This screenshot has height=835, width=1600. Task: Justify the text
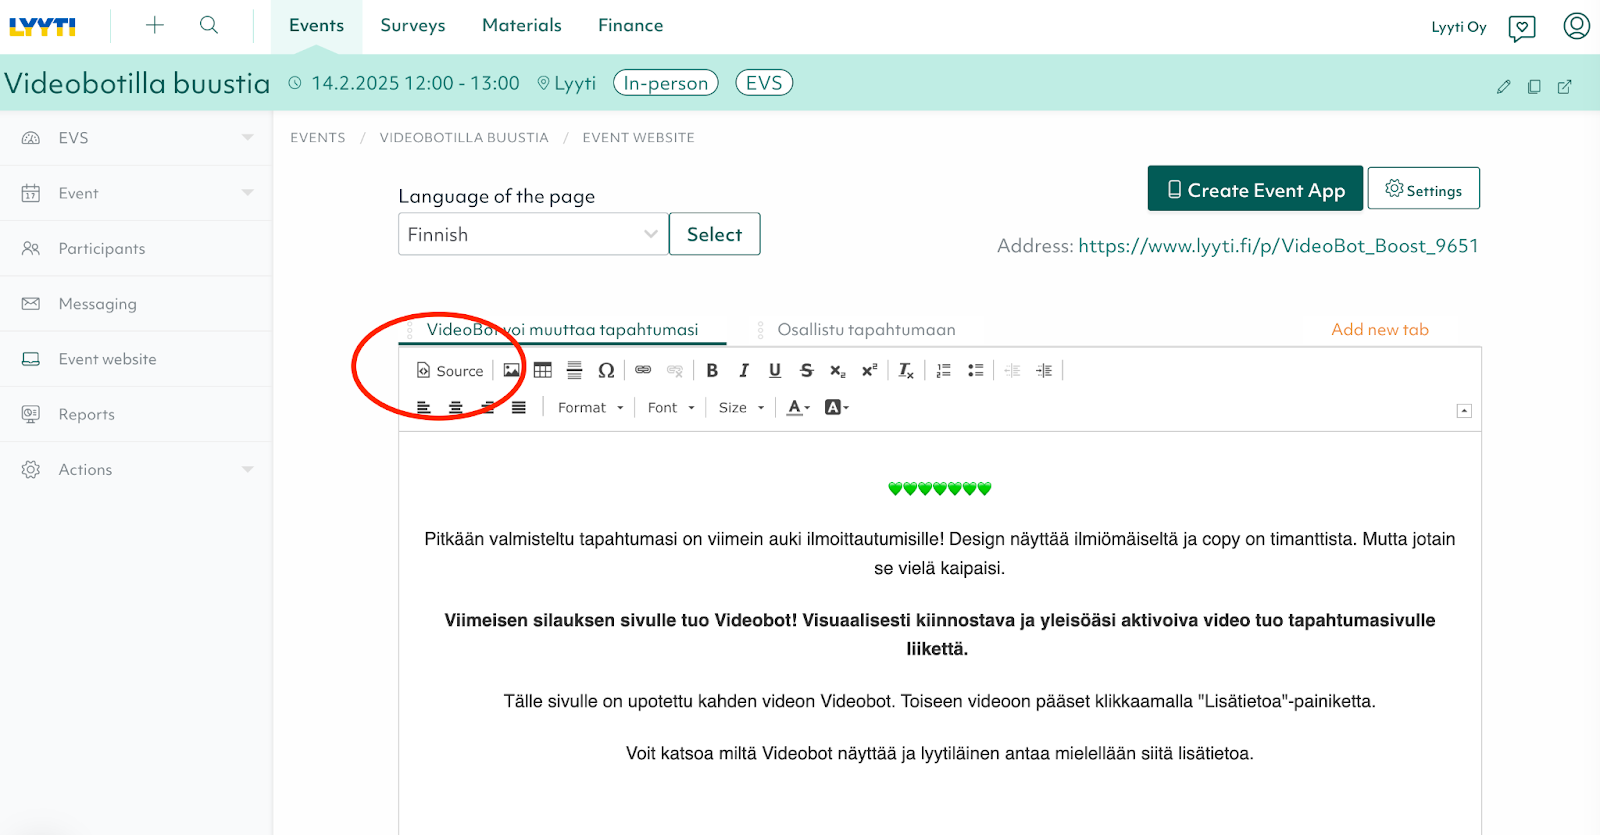pos(519,407)
